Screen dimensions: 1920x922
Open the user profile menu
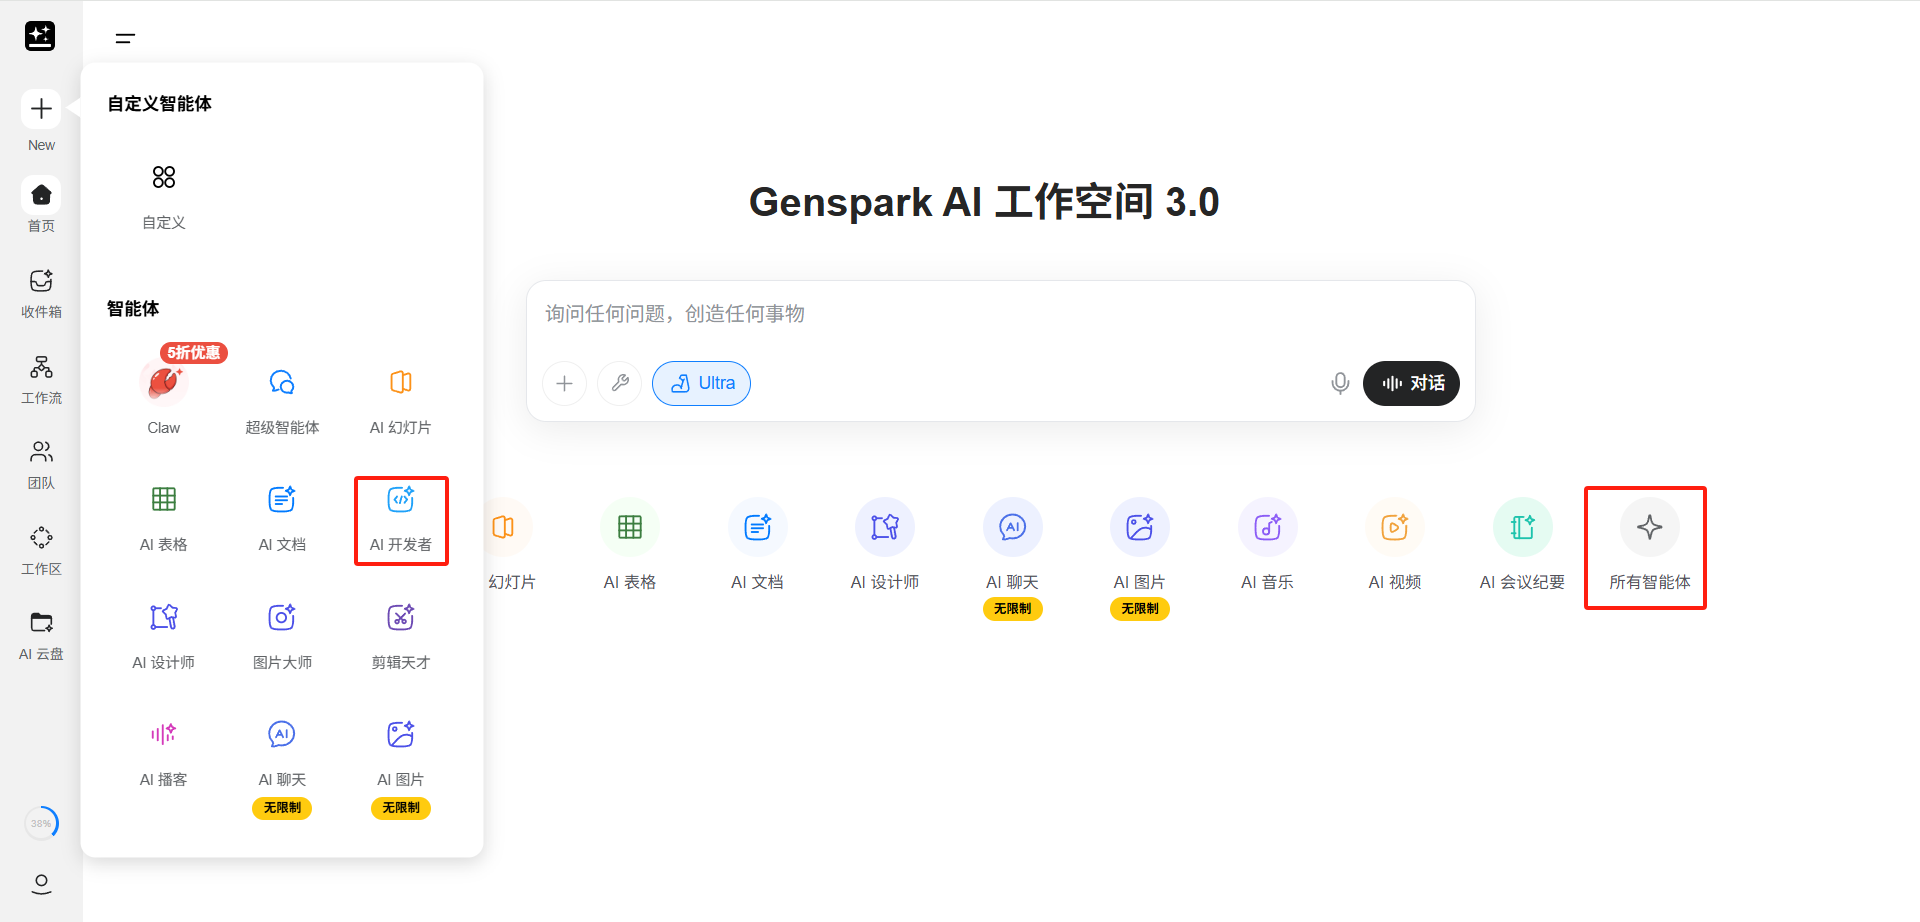(x=41, y=884)
